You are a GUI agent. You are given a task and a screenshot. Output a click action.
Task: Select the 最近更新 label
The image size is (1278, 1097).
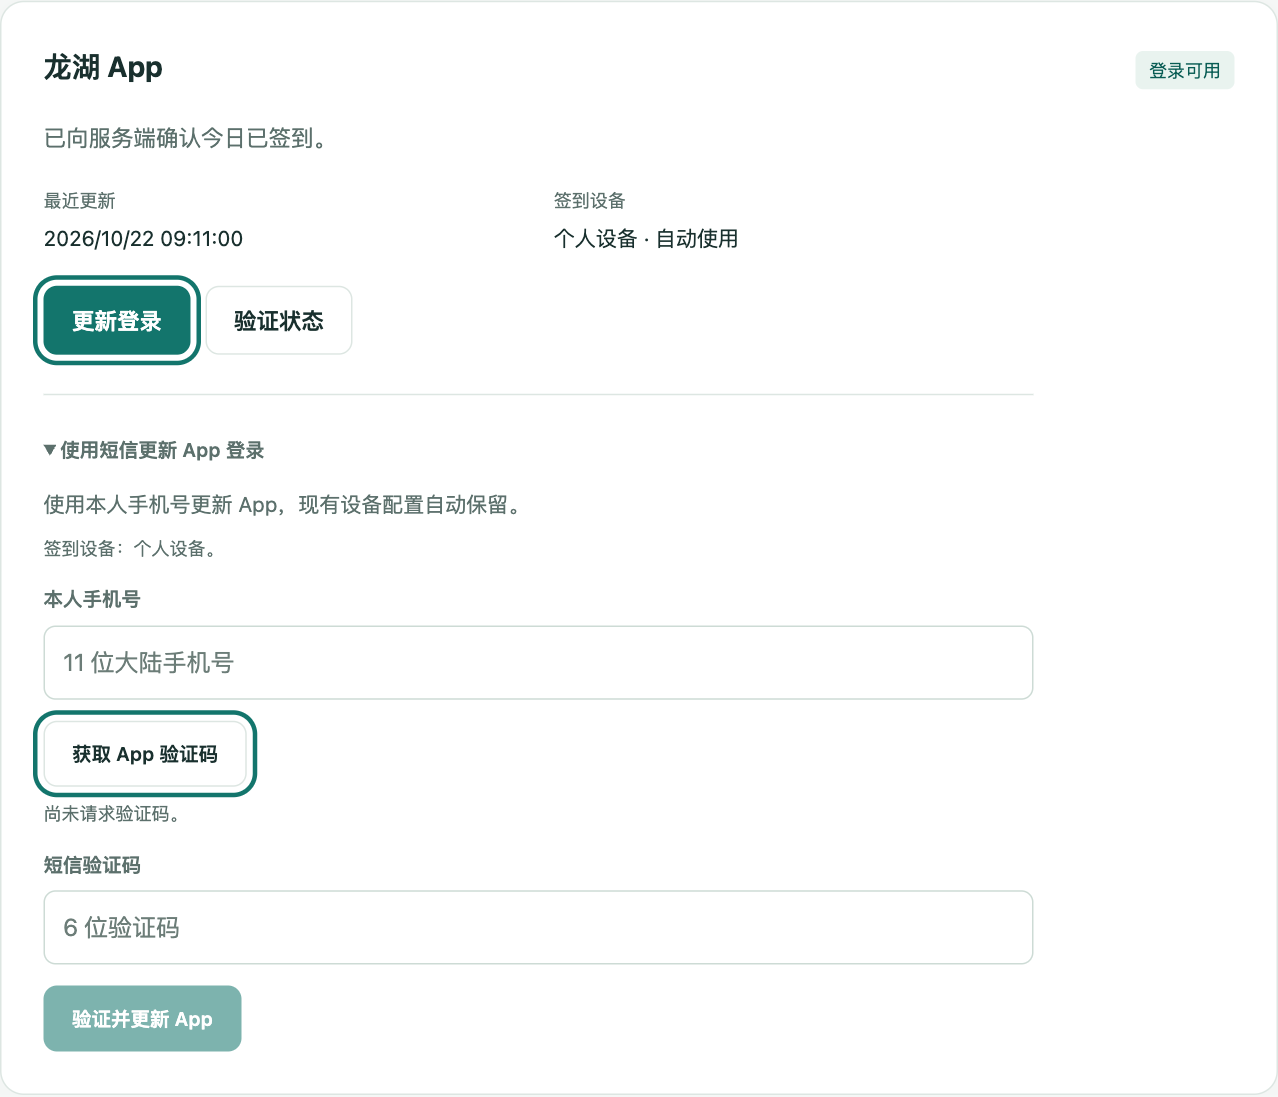coord(80,201)
